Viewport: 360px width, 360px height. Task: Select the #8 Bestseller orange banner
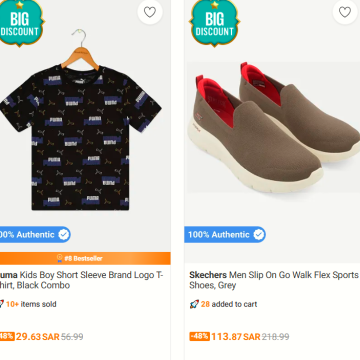coord(85,258)
